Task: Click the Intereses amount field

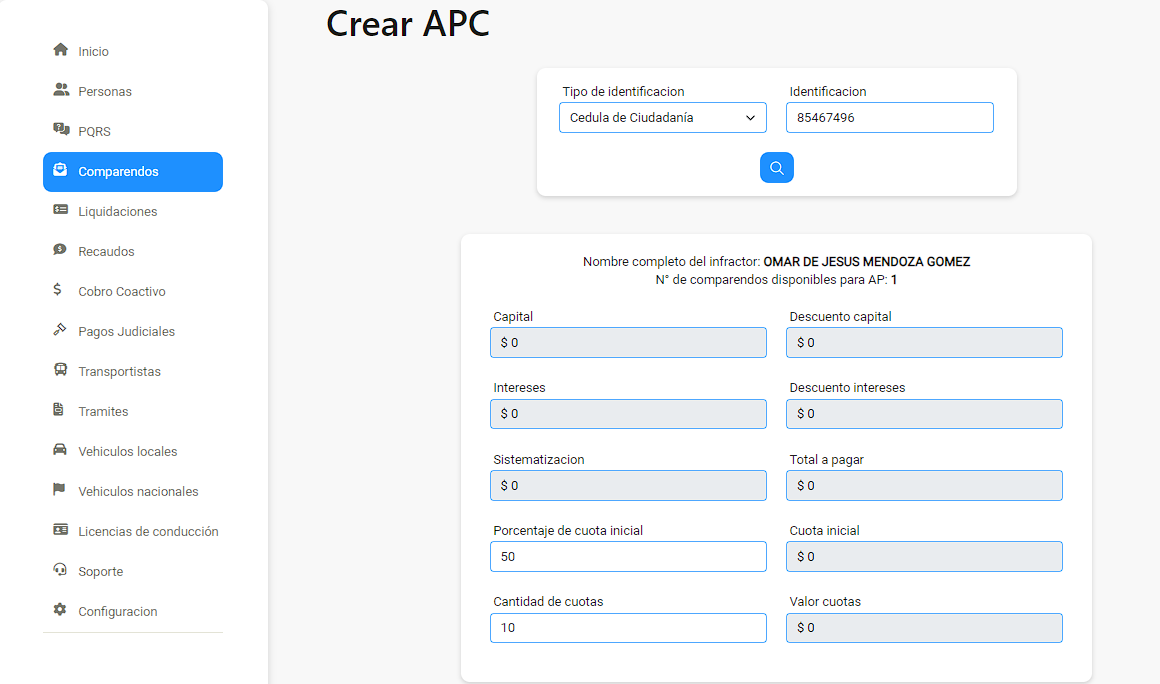Action: (x=628, y=414)
